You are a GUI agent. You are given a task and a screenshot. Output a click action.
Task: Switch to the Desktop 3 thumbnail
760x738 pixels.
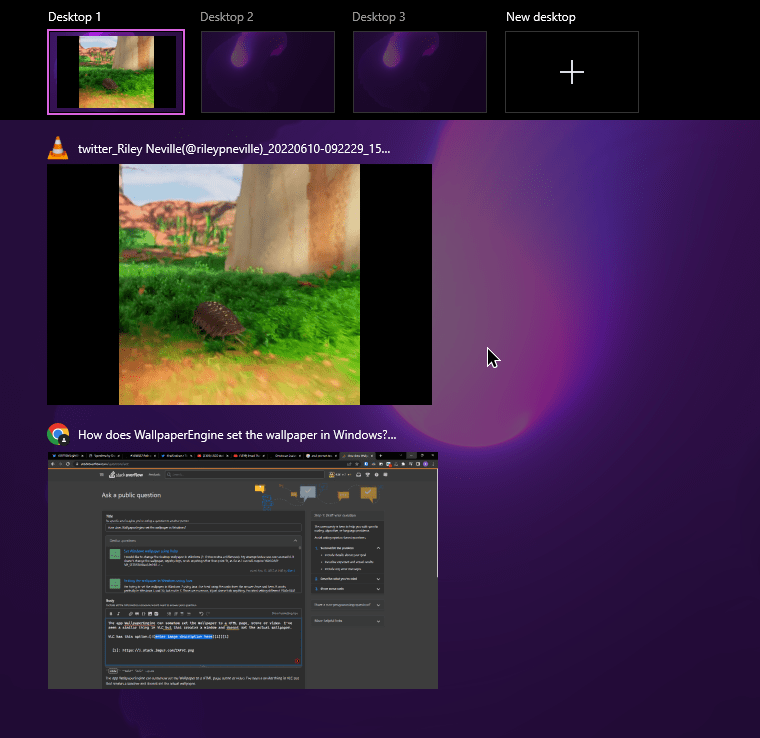pyautogui.click(x=420, y=72)
